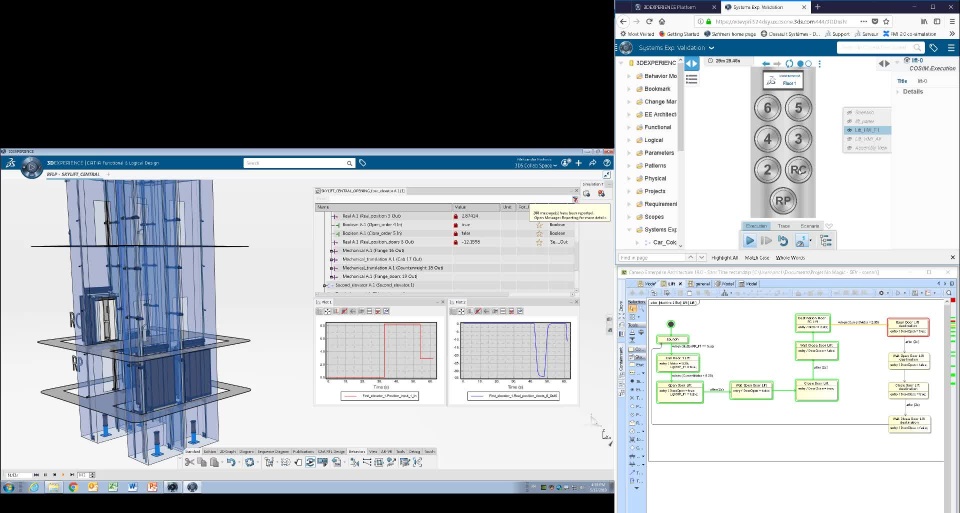Click the undo arrow in CATIA action bar
This screenshot has width=960, height=513.
coord(231,462)
